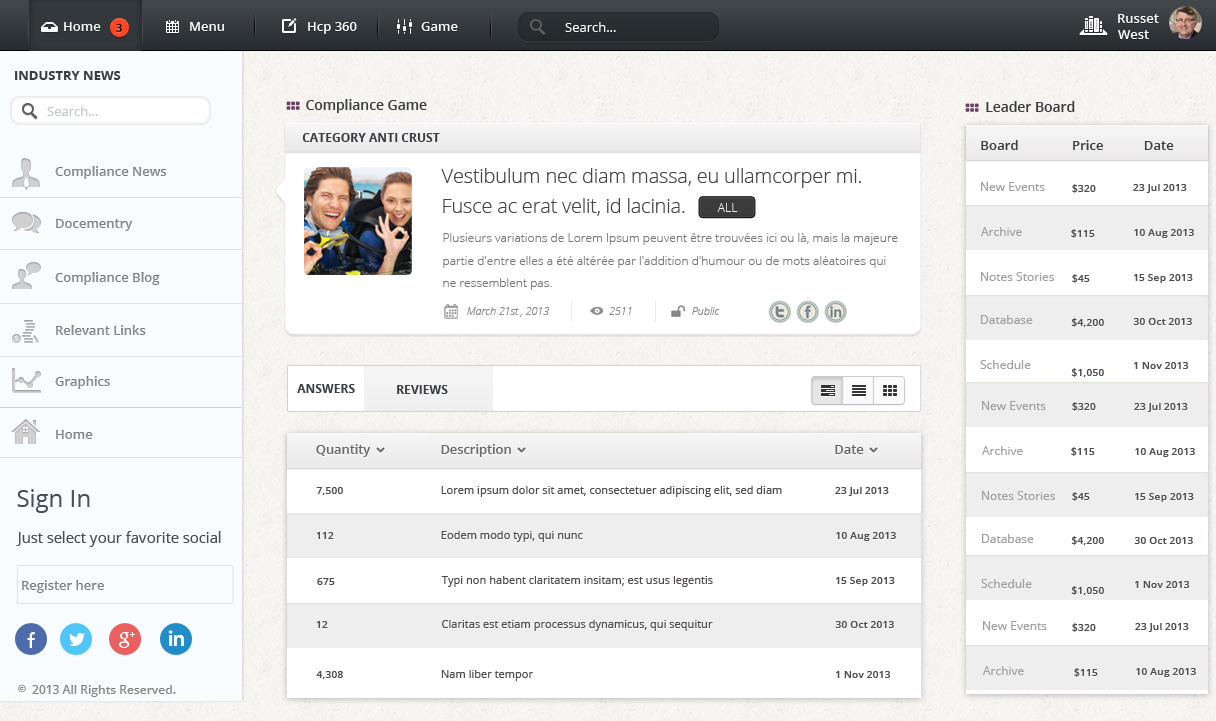1216x721 pixels.
Task: Click the Leader Board grid icon
Action: (x=971, y=107)
